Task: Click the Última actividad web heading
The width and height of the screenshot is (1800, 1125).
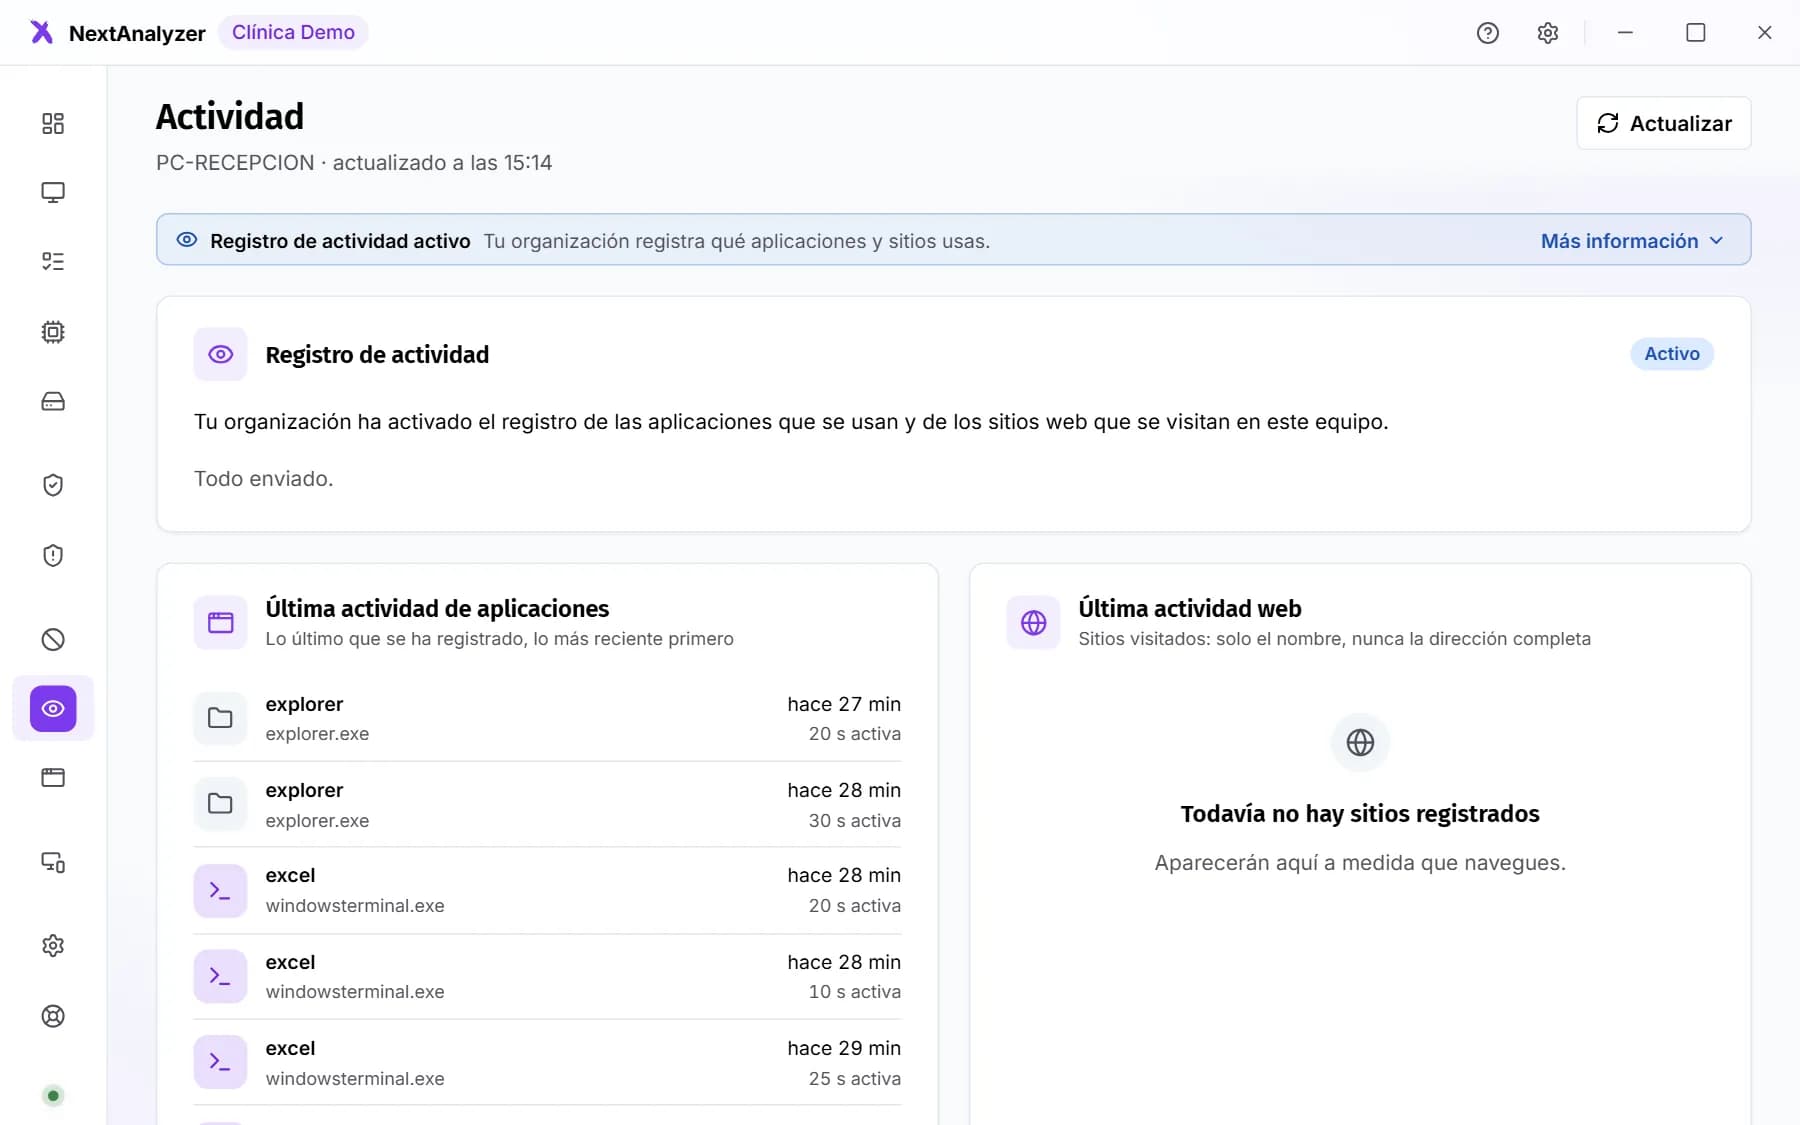Action: click(x=1190, y=608)
